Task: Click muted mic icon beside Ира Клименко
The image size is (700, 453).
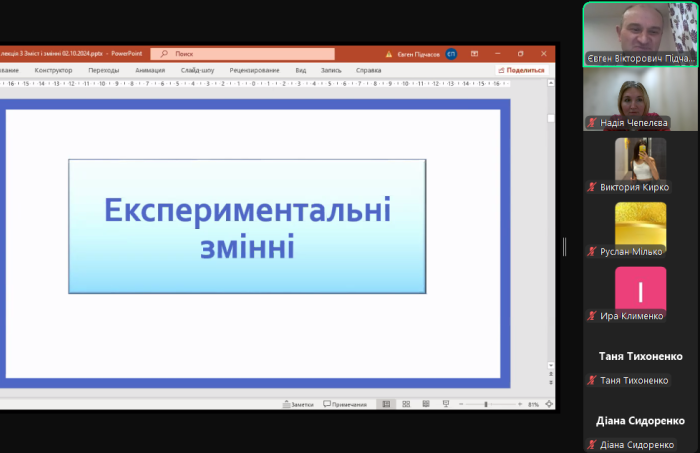Action: (x=592, y=316)
